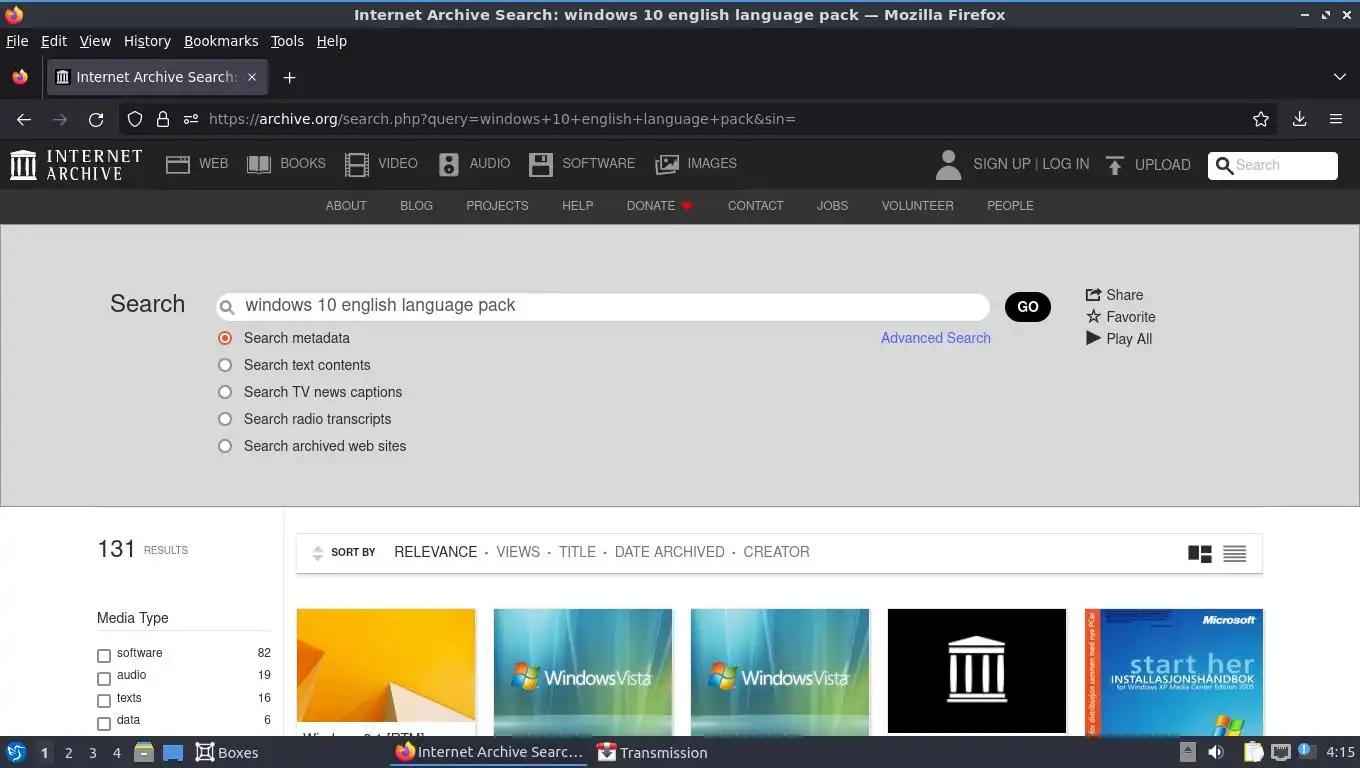Click the Share icon
This screenshot has width=1360, height=768.
pyautogui.click(x=1093, y=294)
